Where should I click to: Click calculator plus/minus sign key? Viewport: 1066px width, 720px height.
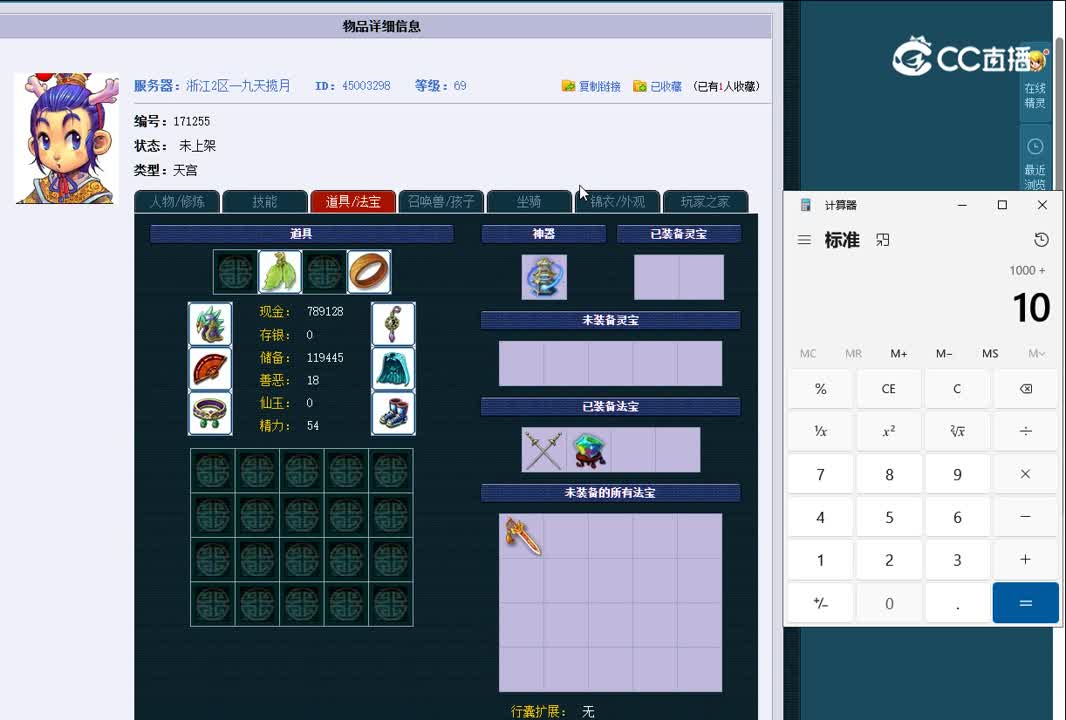point(821,602)
